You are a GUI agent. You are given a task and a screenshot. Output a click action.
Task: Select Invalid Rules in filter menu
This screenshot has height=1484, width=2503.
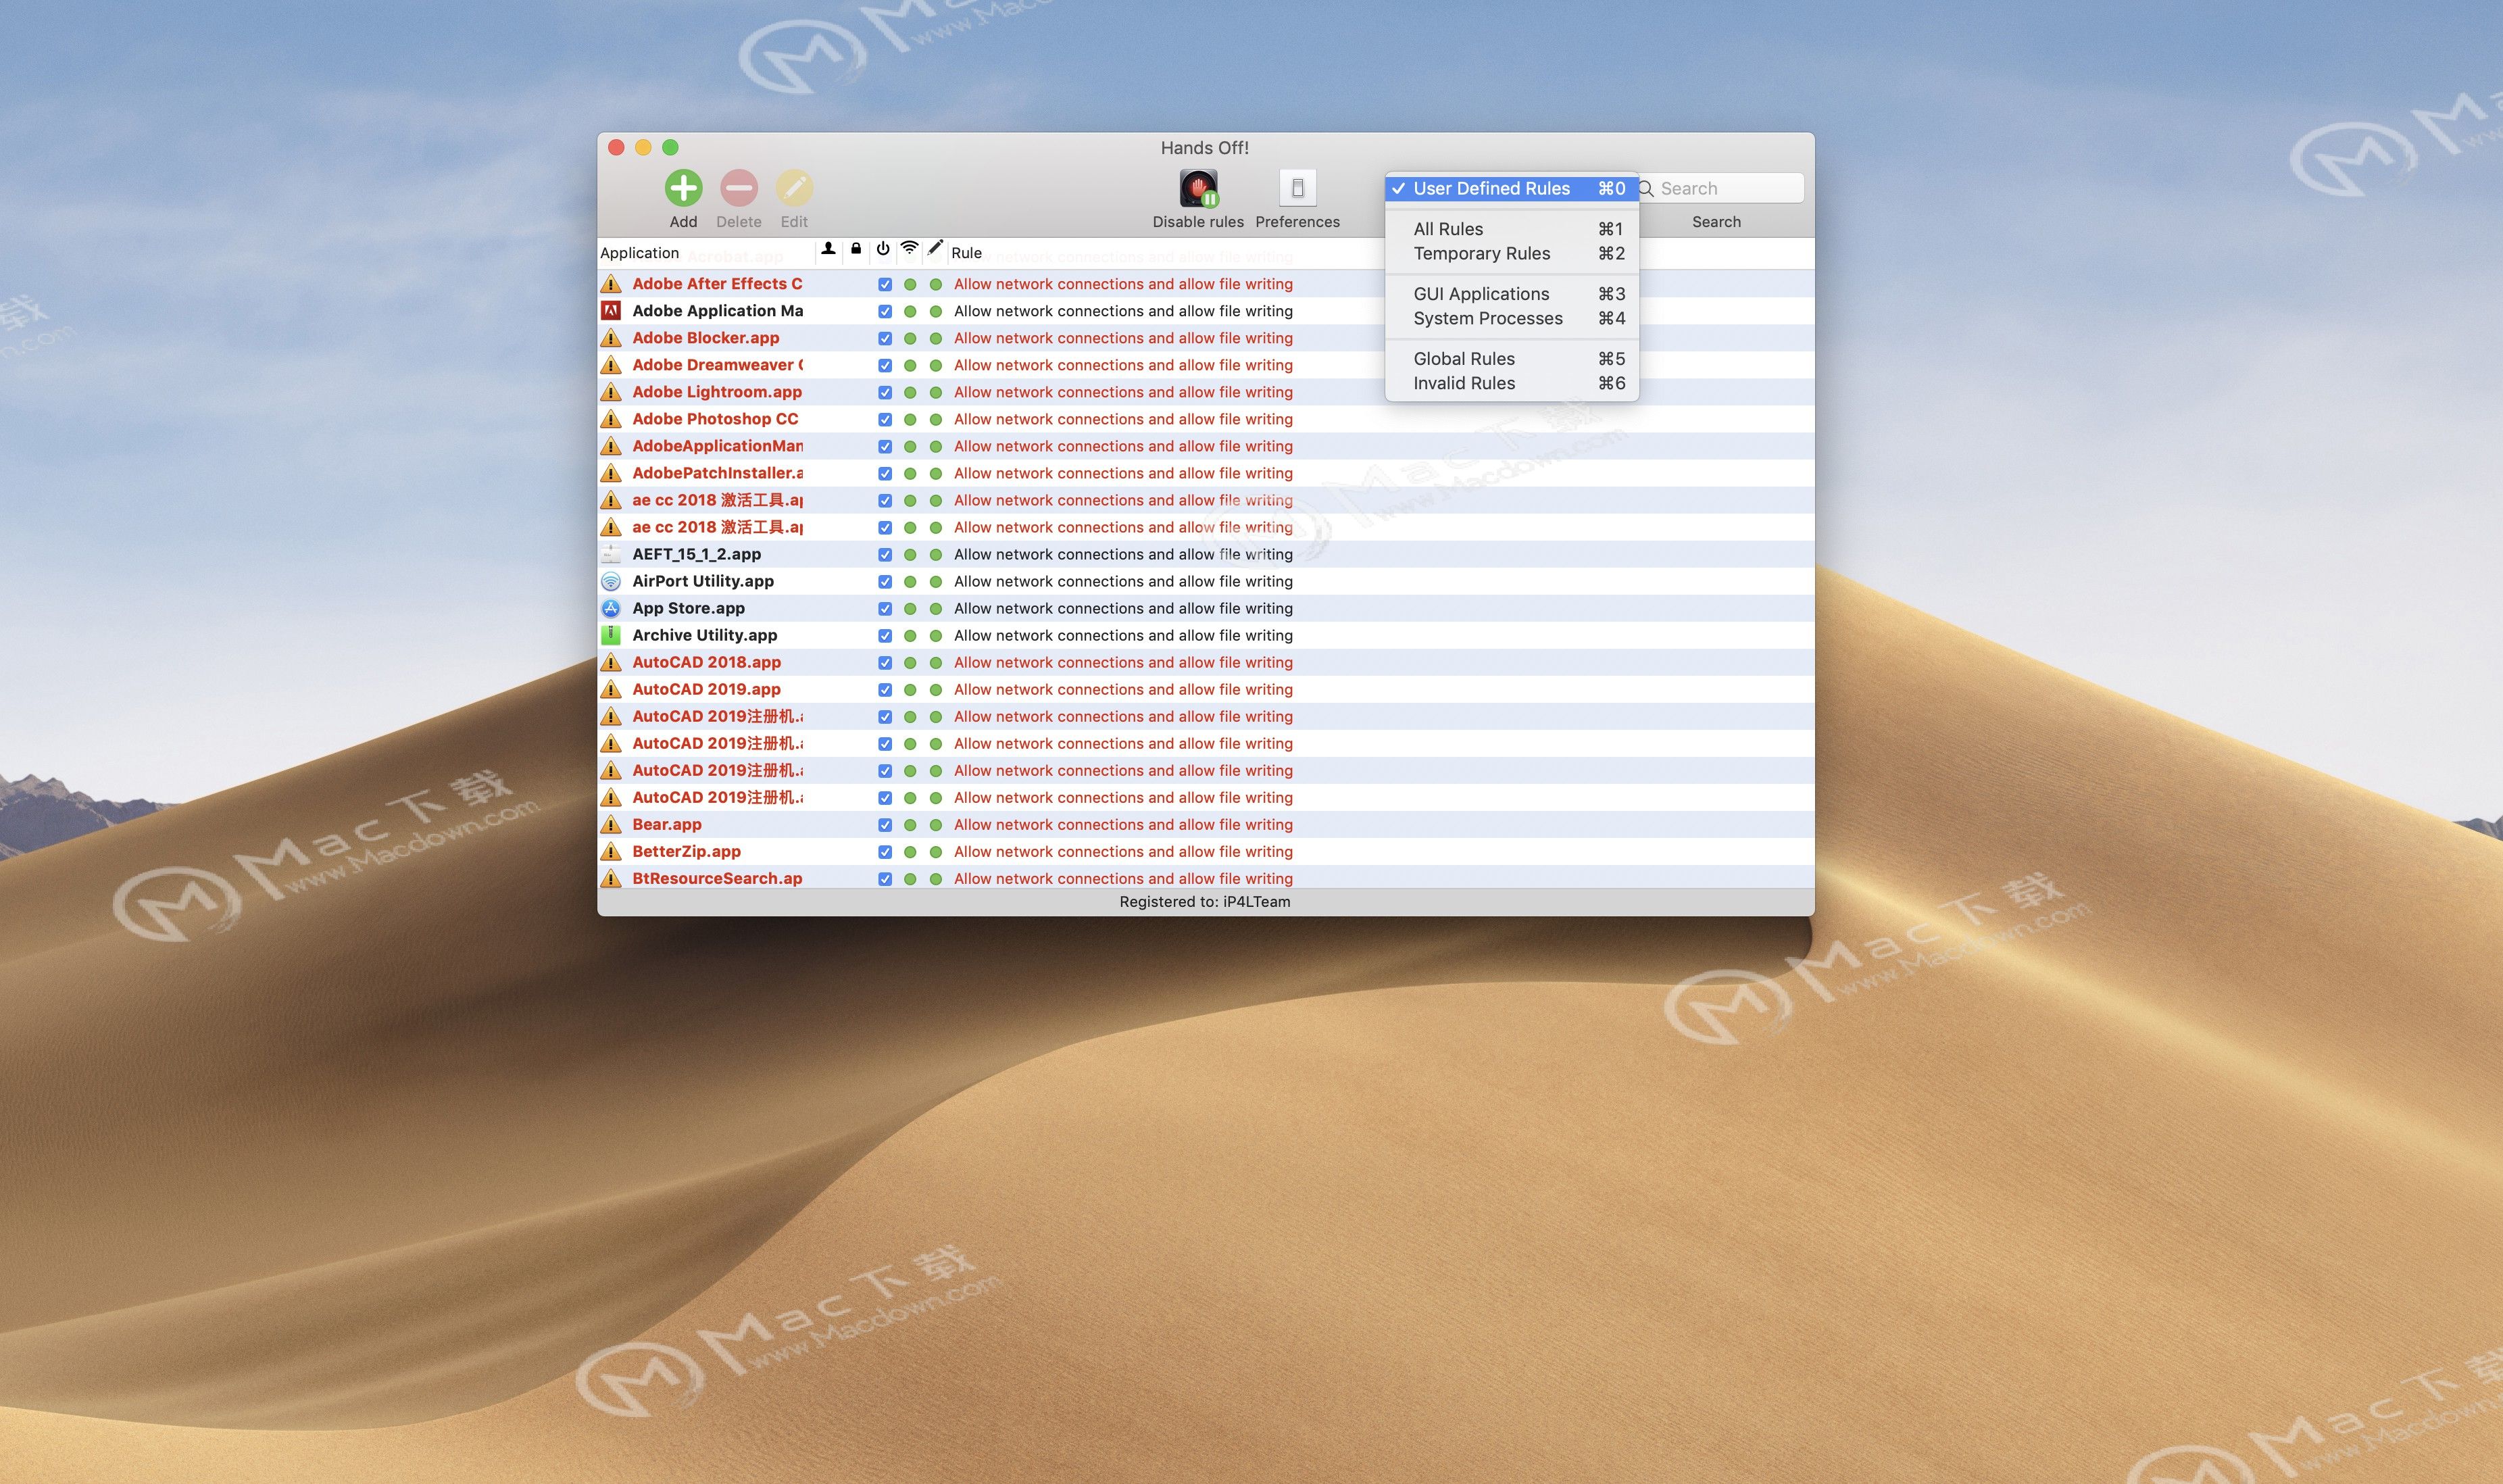click(1511, 383)
